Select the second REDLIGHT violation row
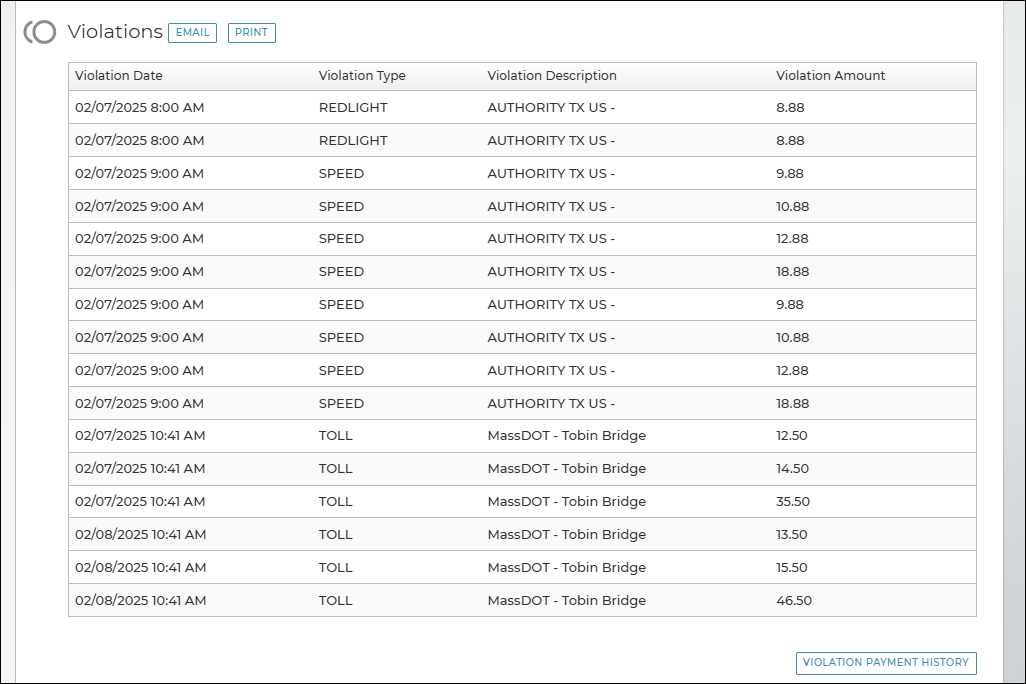The width and height of the screenshot is (1026, 684). [353, 141]
